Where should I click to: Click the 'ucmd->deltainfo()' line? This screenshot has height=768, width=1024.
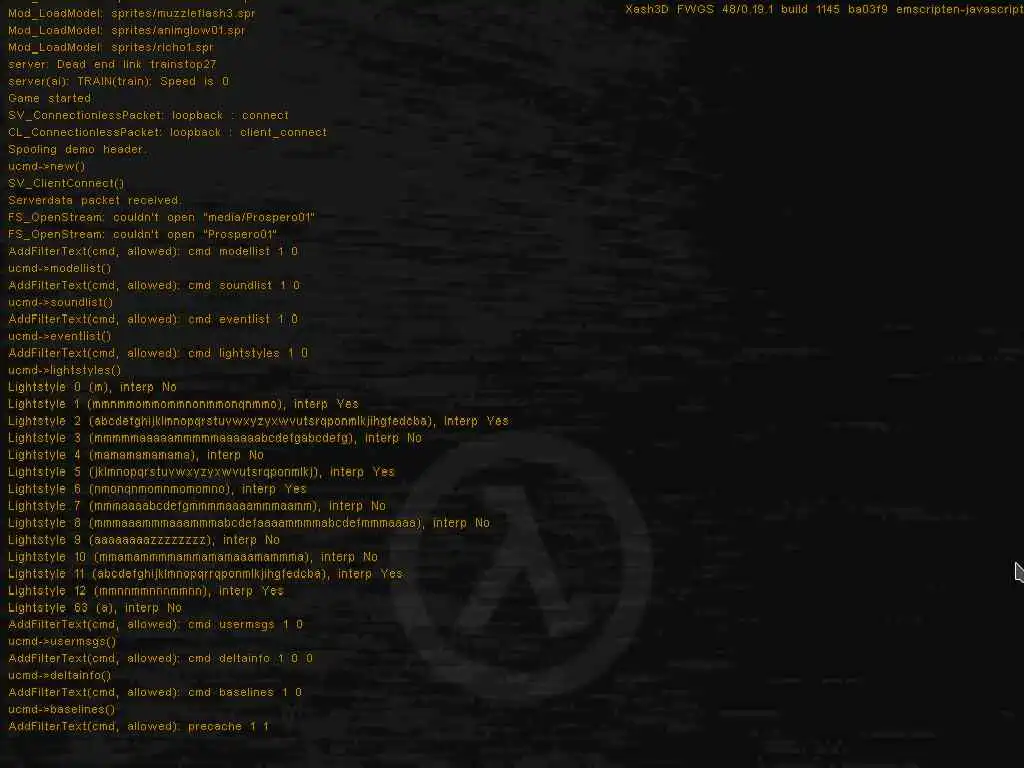(x=59, y=675)
